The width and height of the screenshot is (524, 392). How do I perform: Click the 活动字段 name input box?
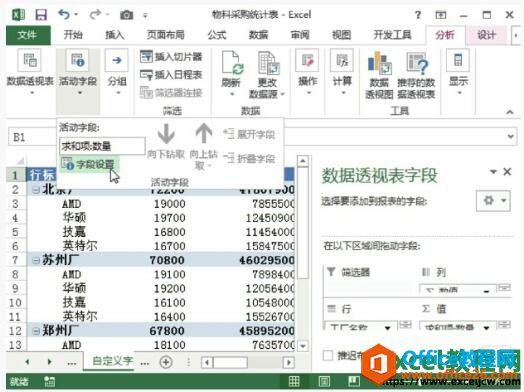[102, 146]
